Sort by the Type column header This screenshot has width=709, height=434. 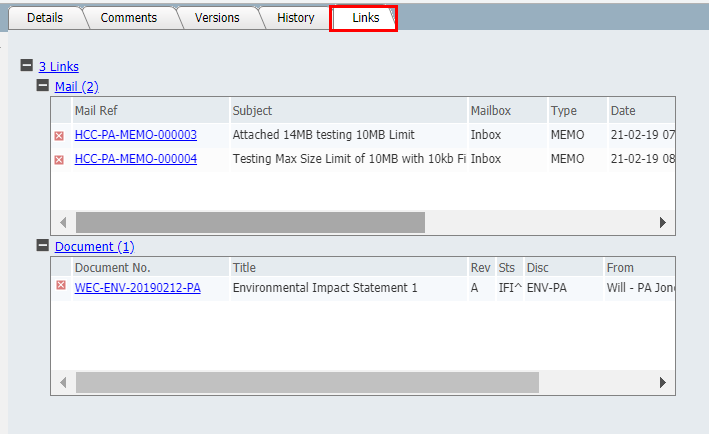pyautogui.click(x=577, y=110)
